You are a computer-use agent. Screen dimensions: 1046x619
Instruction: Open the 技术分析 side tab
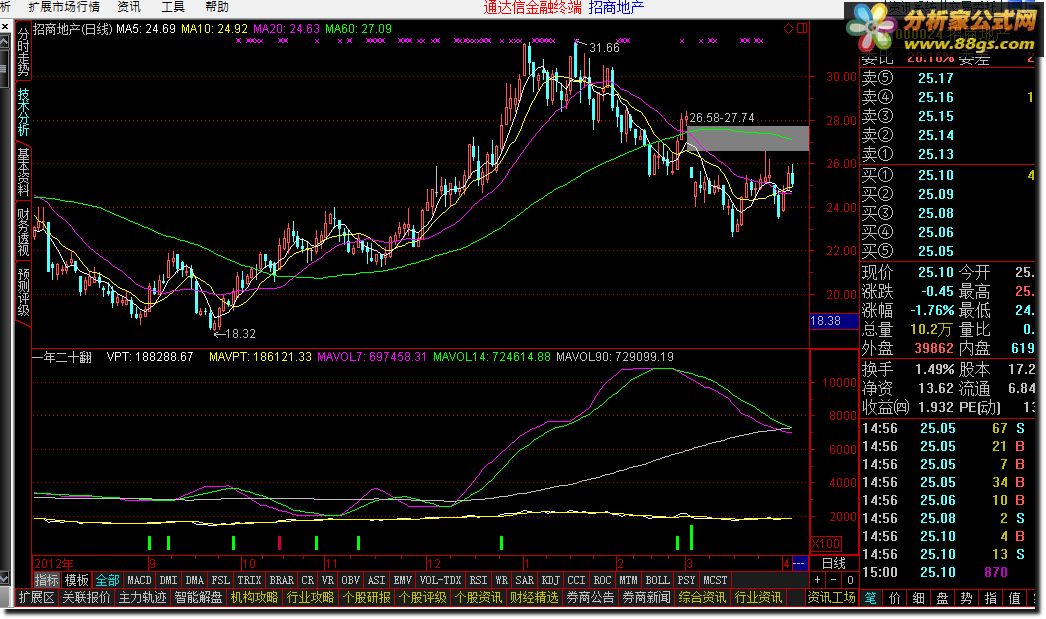pos(23,112)
